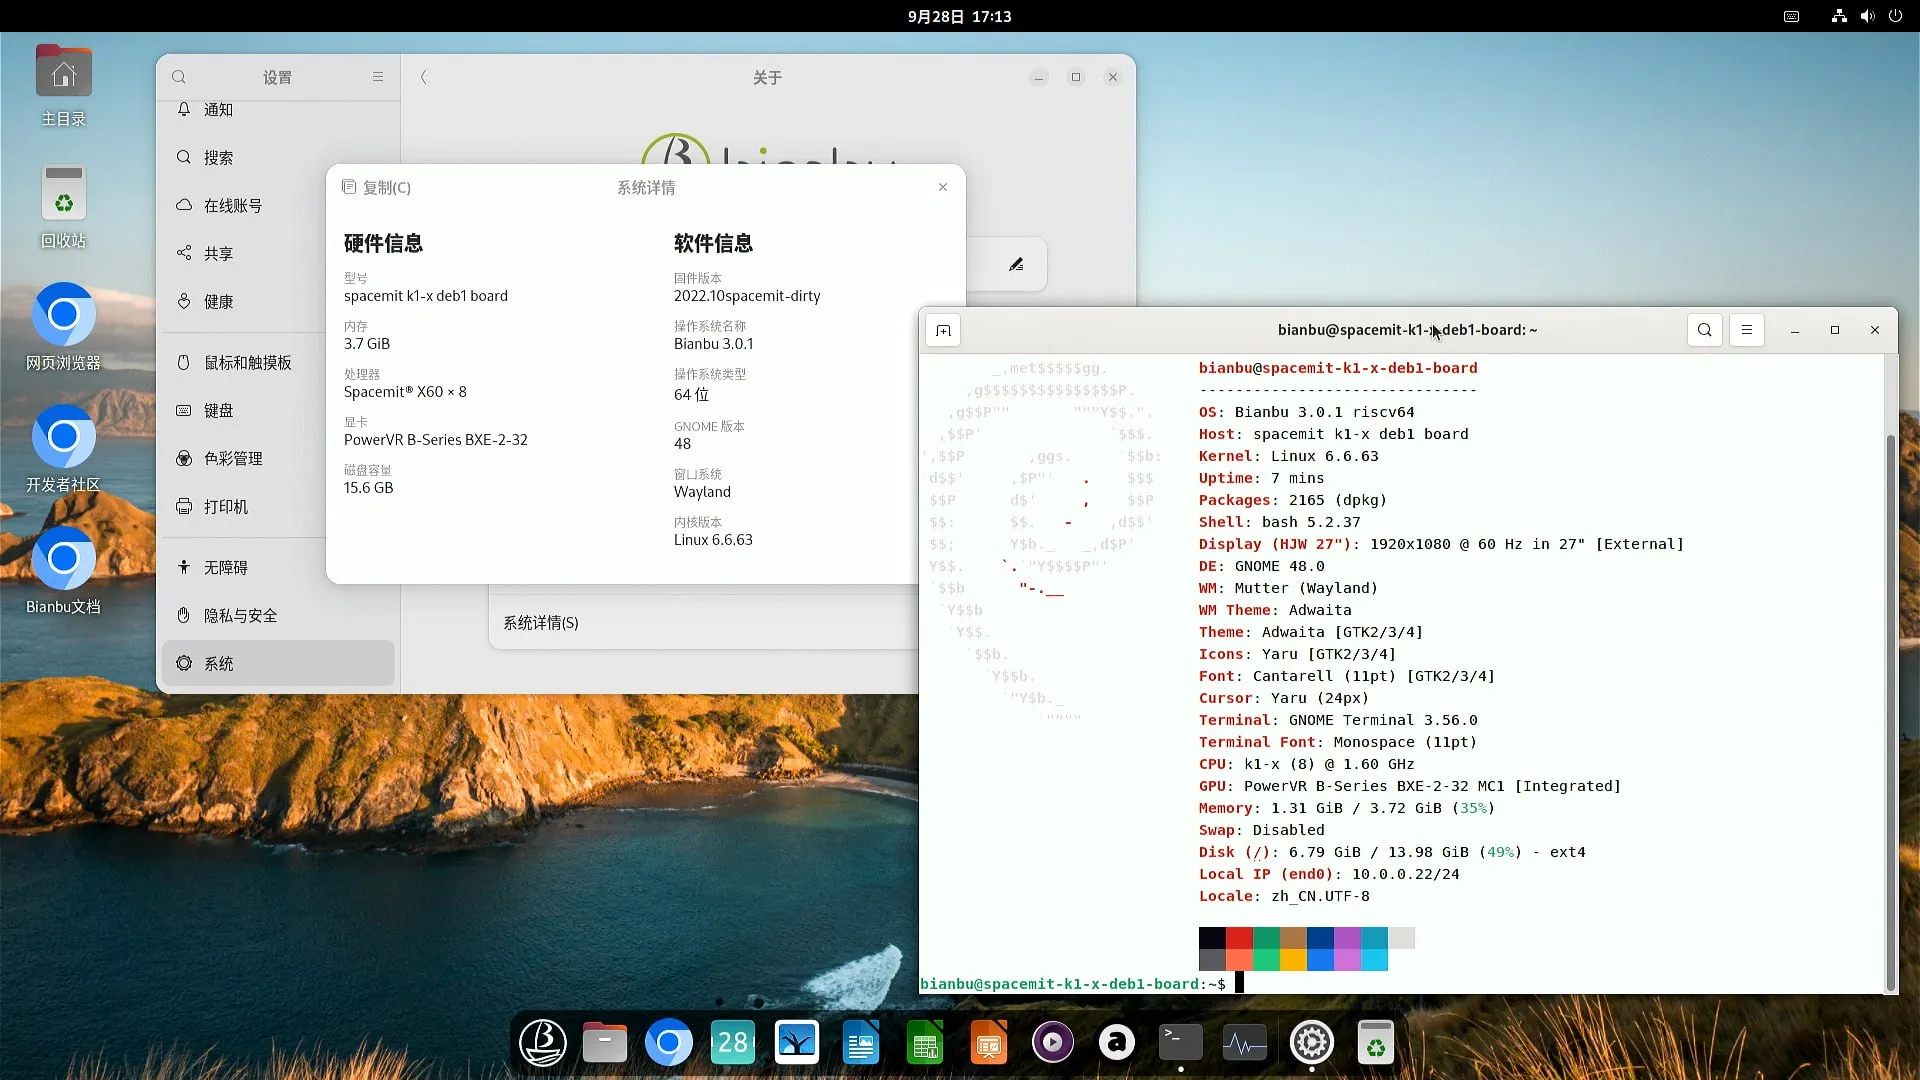The width and height of the screenshot is (1920, 1080).
Task: Click the clock date in top bar
Action: [959, 17]
